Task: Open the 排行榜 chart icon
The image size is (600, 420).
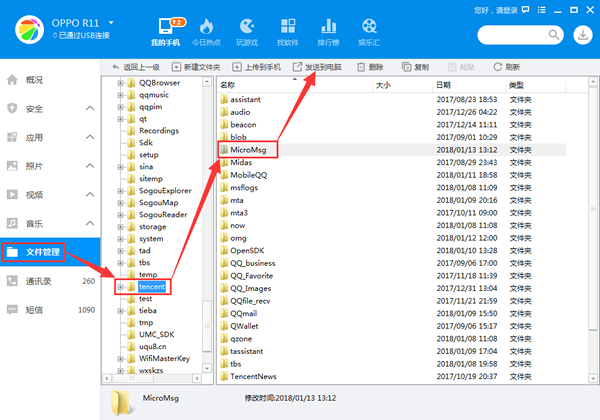Action: click(328, 26)
